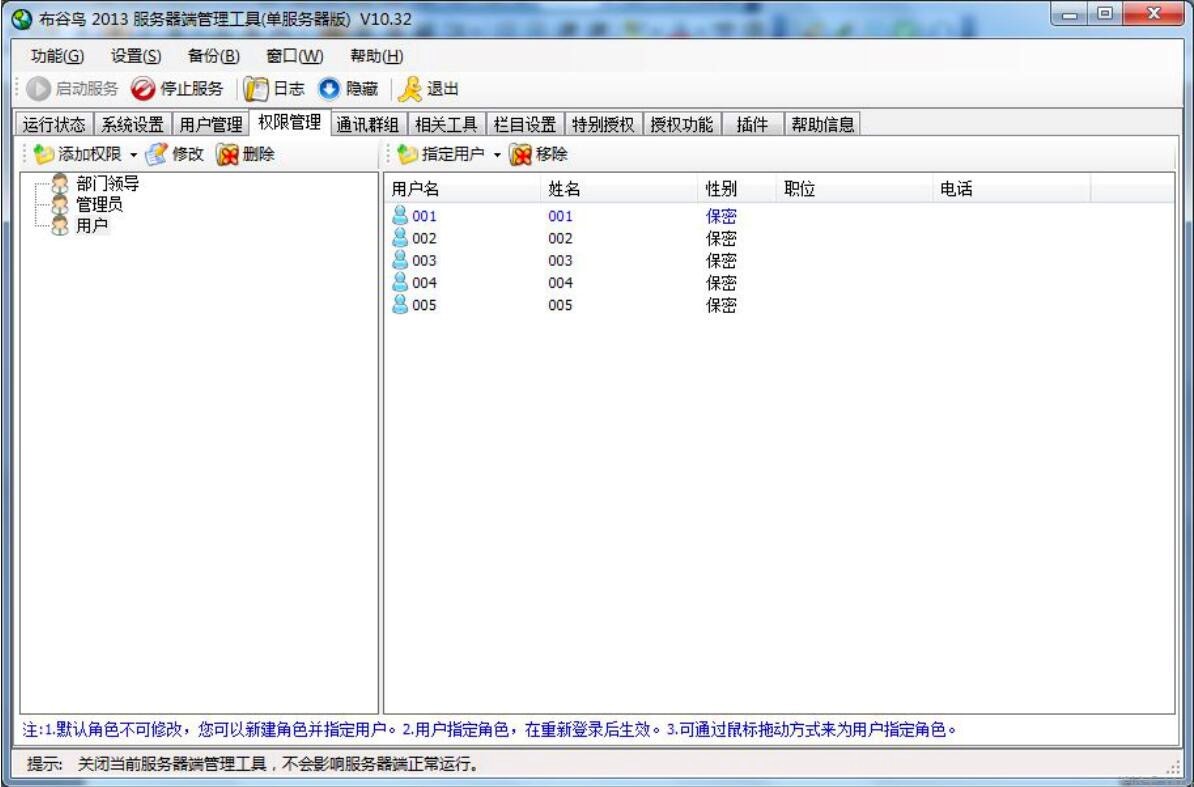Screen dimensions: 1194x787
Task: Switch to the 相关工具 tab
Action: (446, 124)
